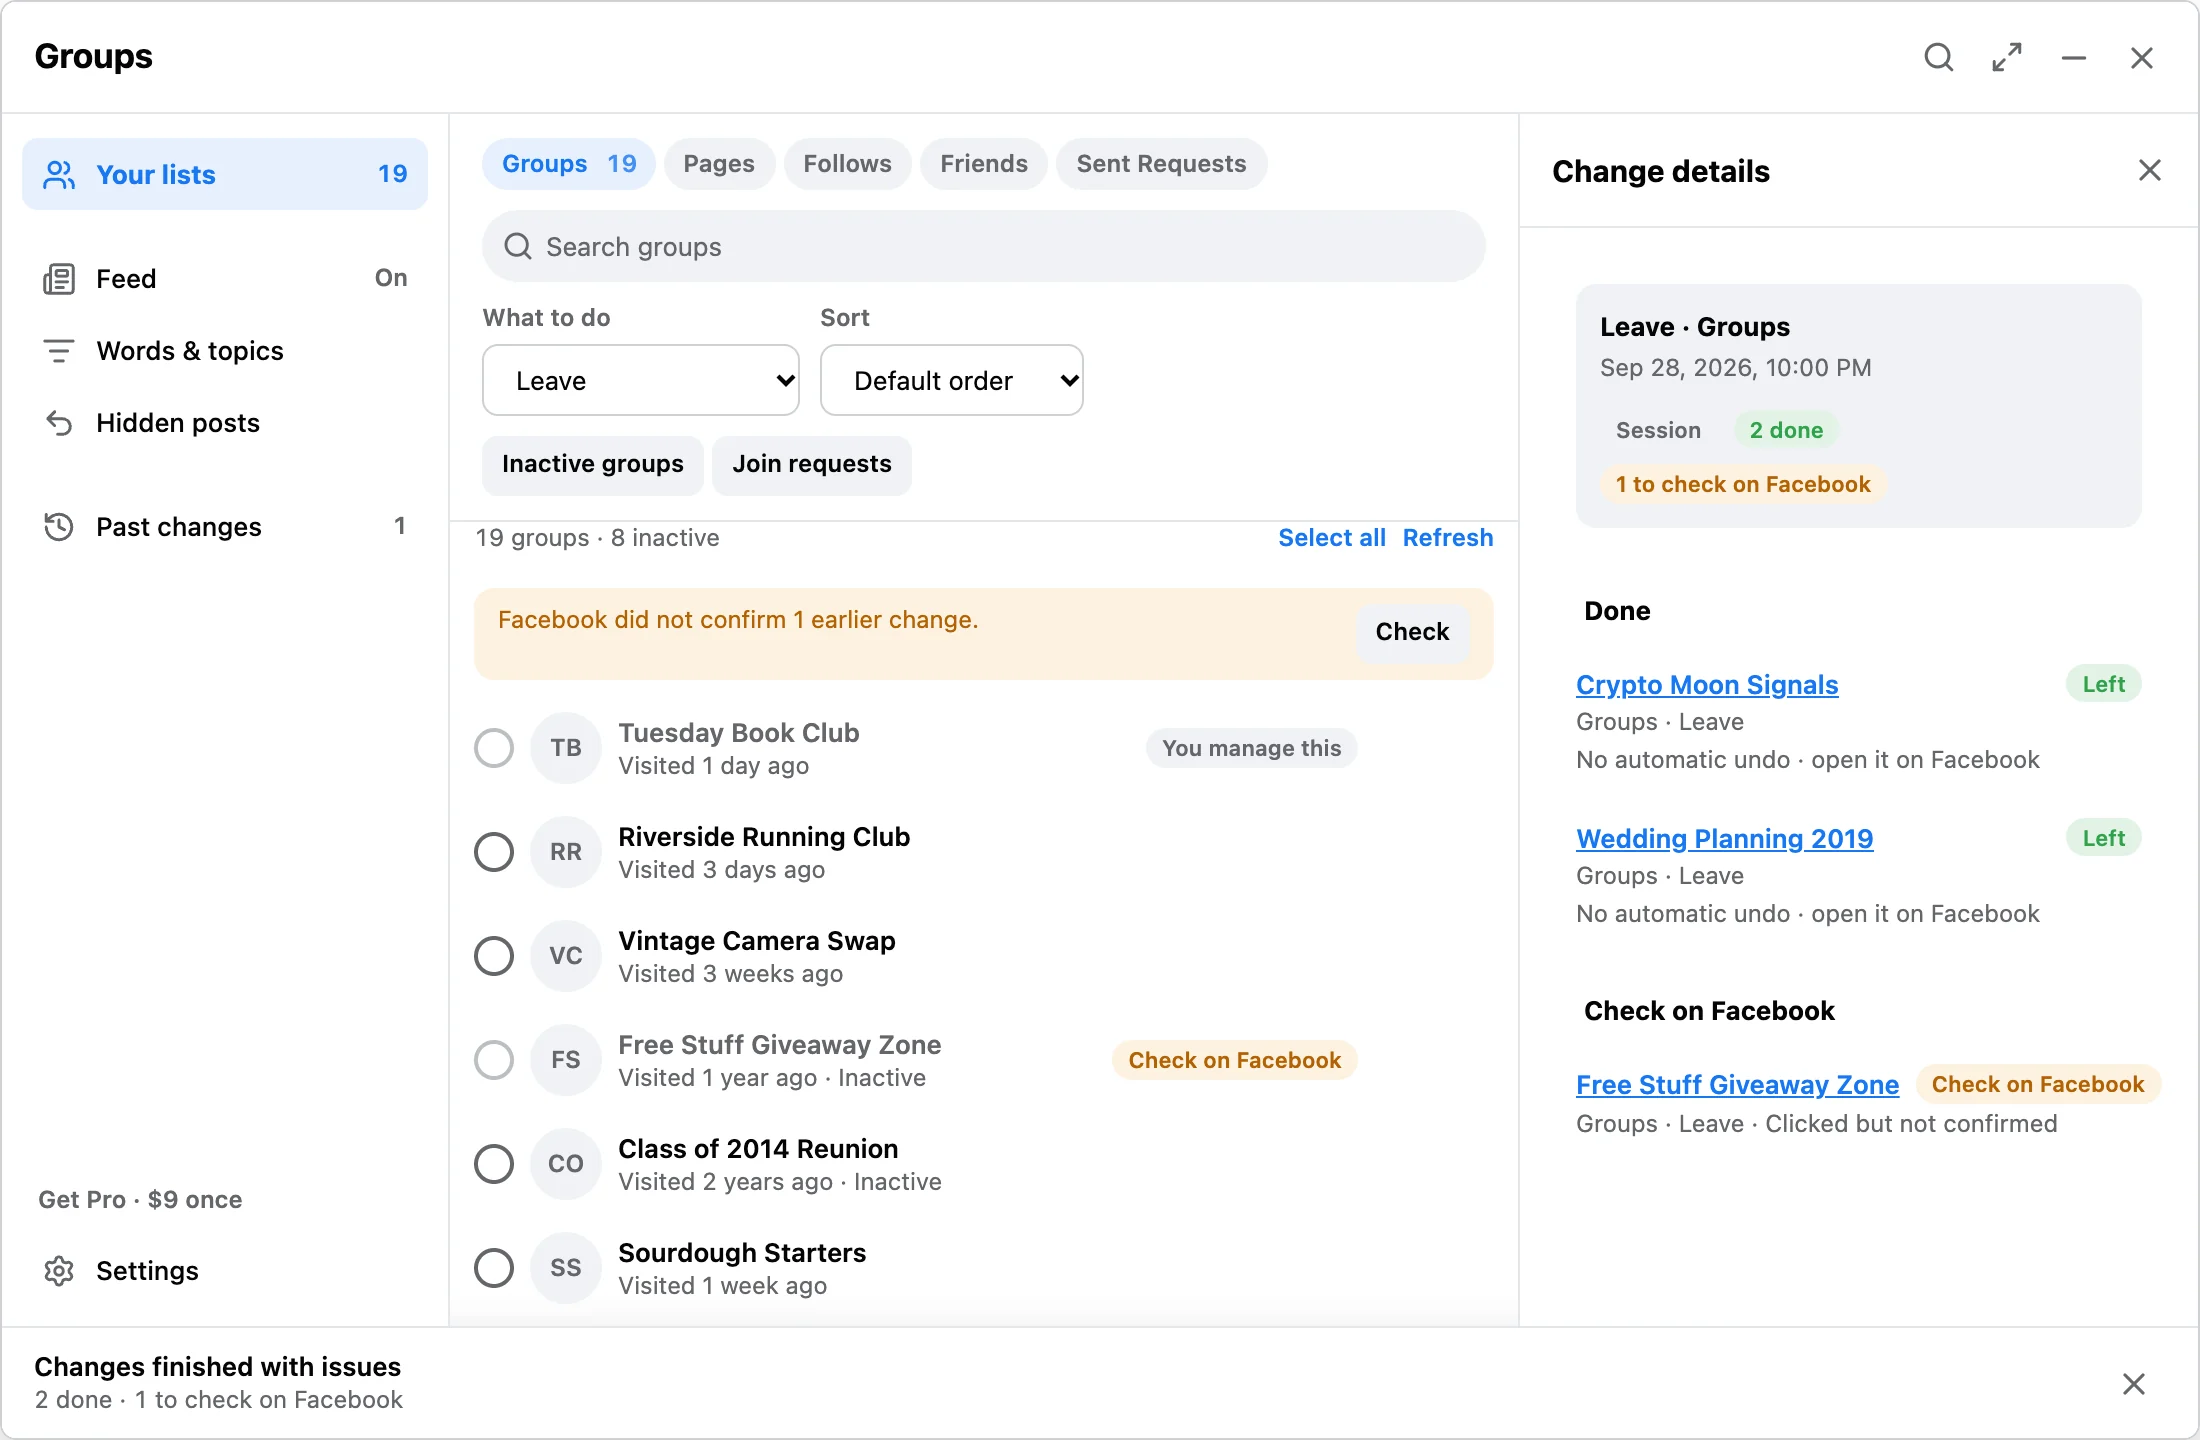
Task: Close the Change details panel
Action: coord(2149,171)
